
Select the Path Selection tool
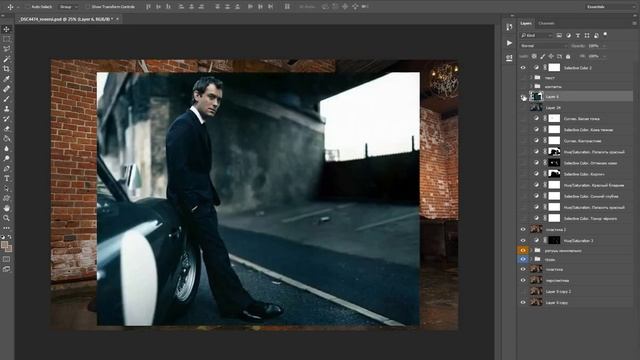pyautogui.click(x=7, y=189)
